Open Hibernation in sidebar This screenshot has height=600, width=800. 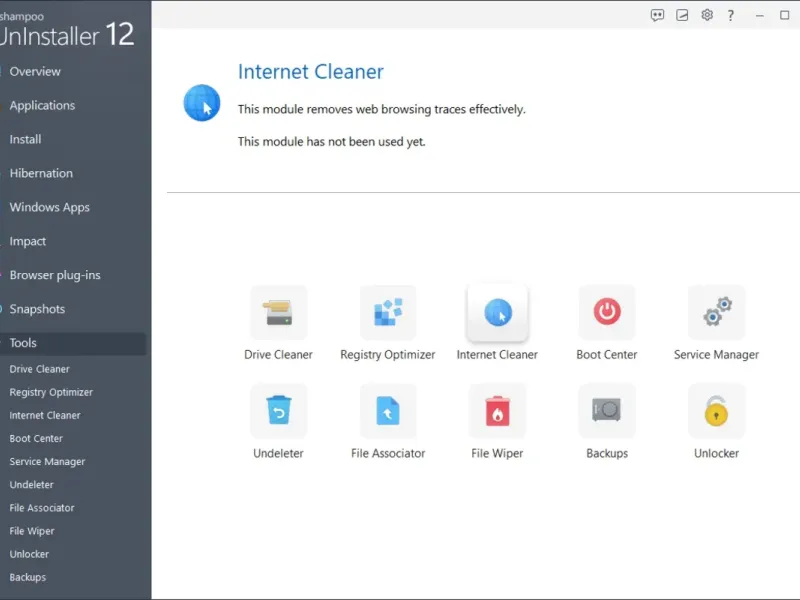41,173
